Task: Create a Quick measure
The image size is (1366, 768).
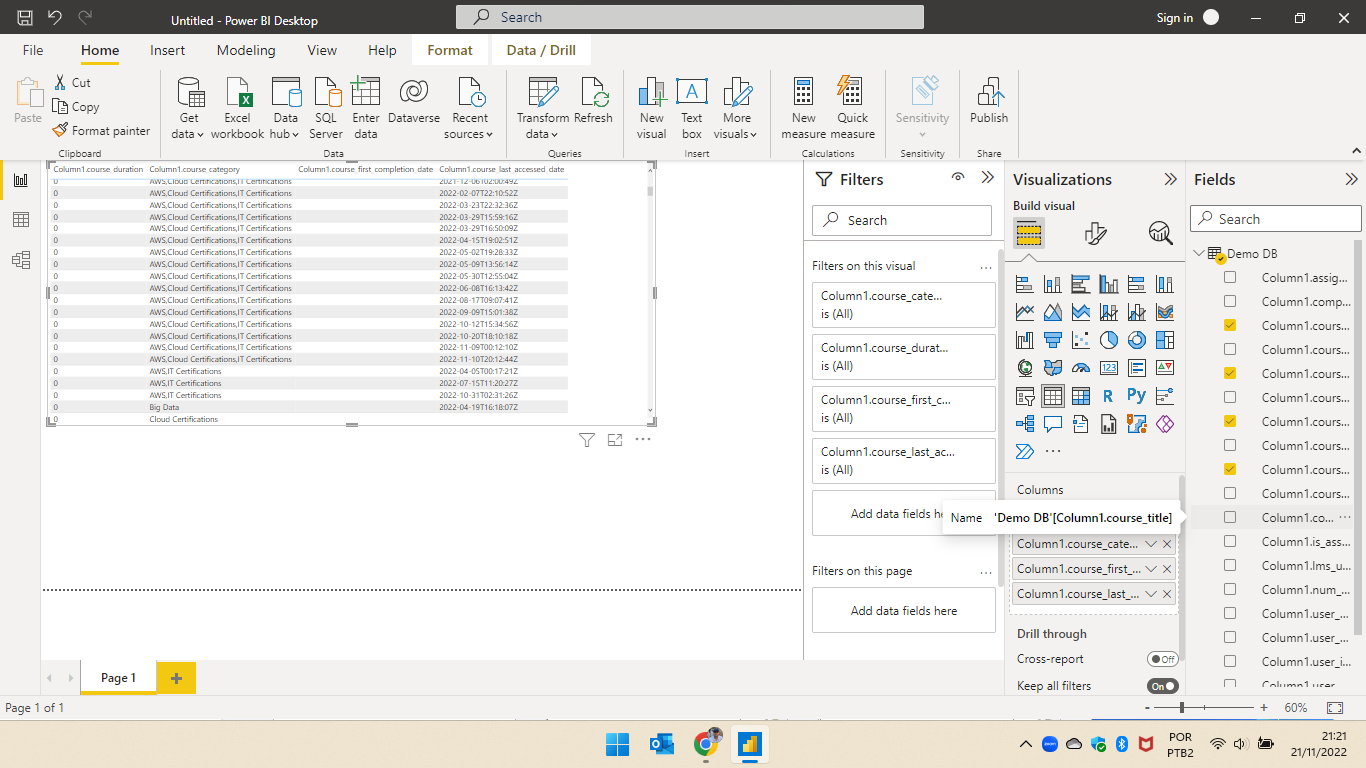Action: (852, 108)
